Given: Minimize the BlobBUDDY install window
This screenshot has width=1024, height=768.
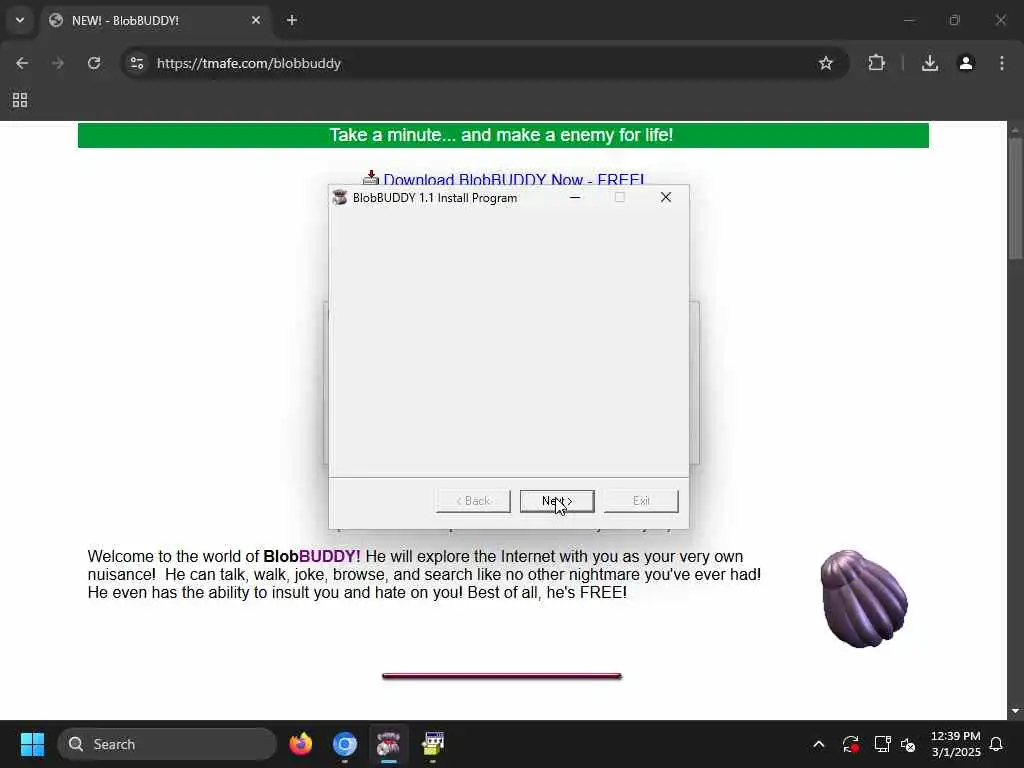Looking at the screenshot, I should click(x=575, y=197).
